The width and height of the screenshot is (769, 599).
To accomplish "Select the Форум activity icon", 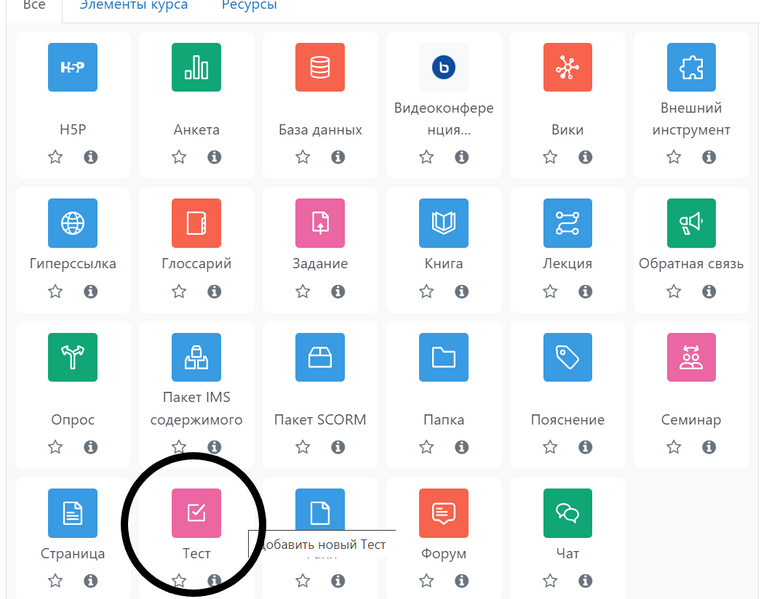I will (x=443, y=513).
